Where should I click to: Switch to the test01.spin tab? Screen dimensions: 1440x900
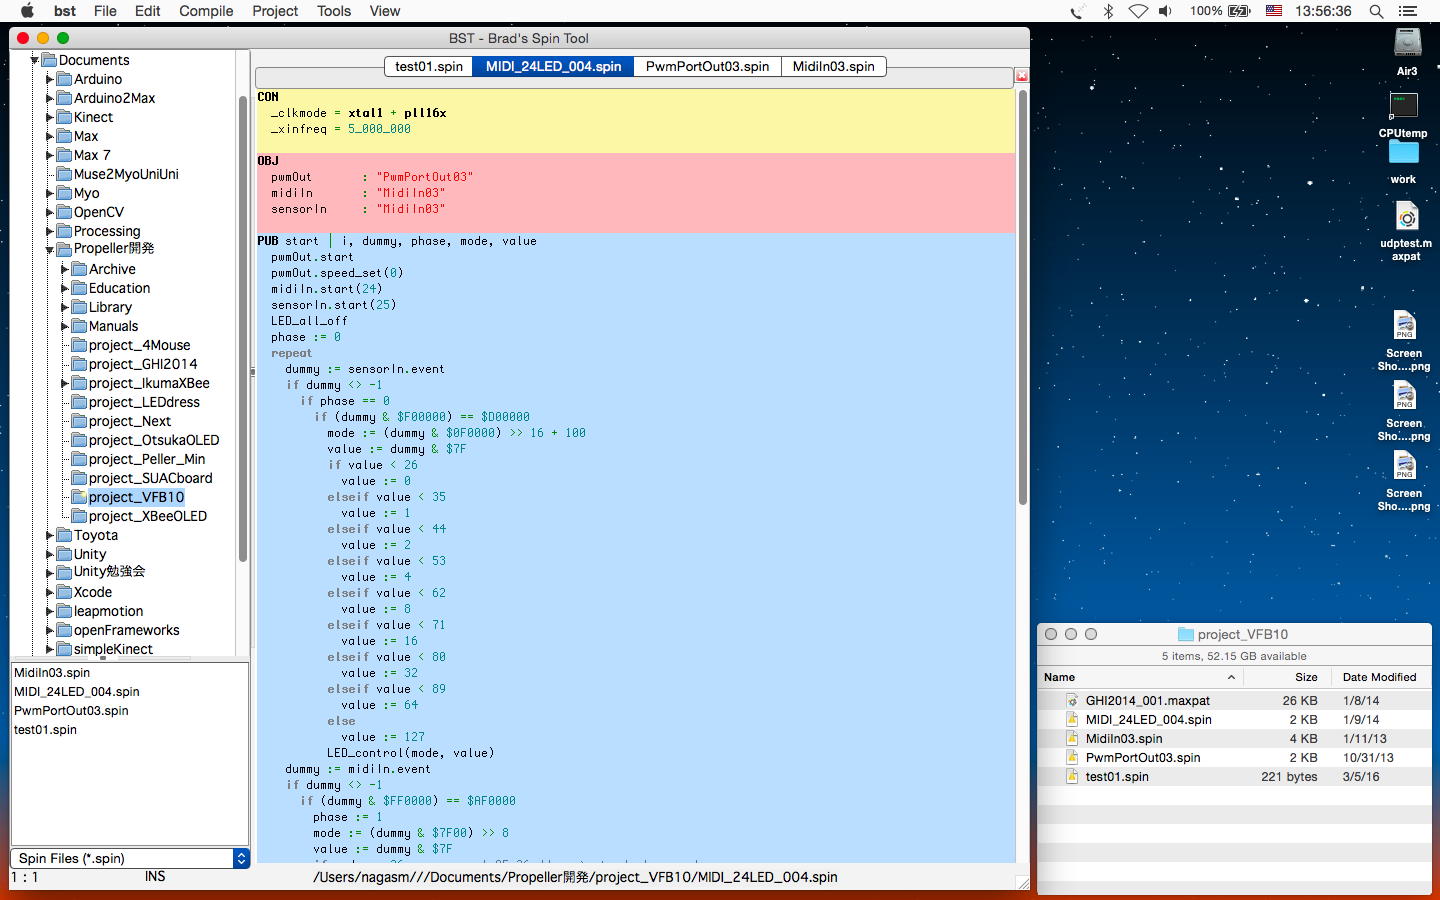(428, 66)
